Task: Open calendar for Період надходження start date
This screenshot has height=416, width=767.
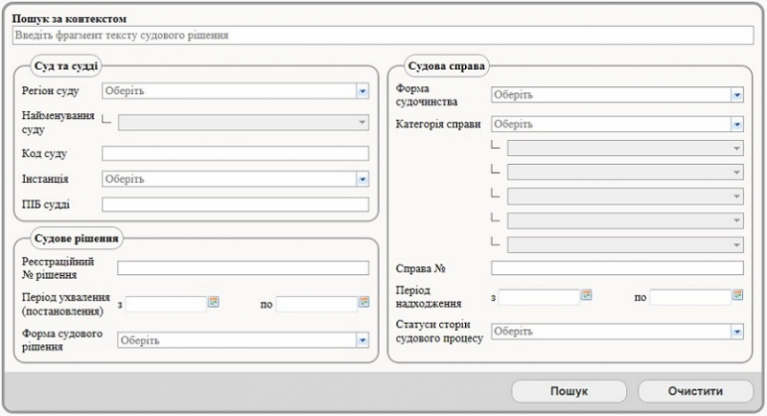Action: point(587,296)
